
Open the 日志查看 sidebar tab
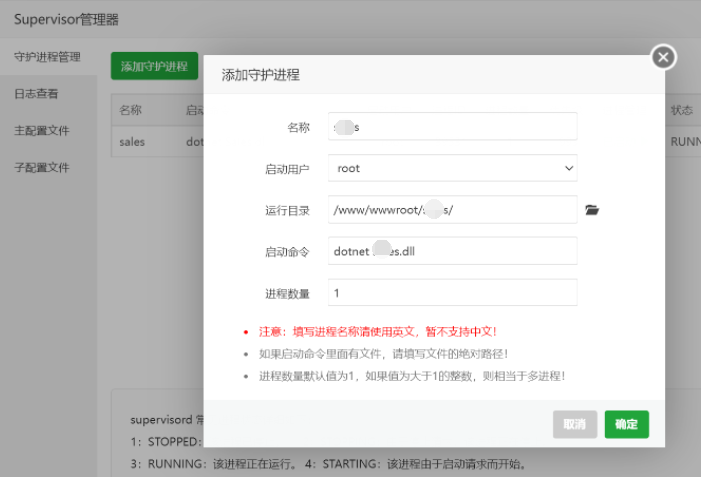[36, 94]
